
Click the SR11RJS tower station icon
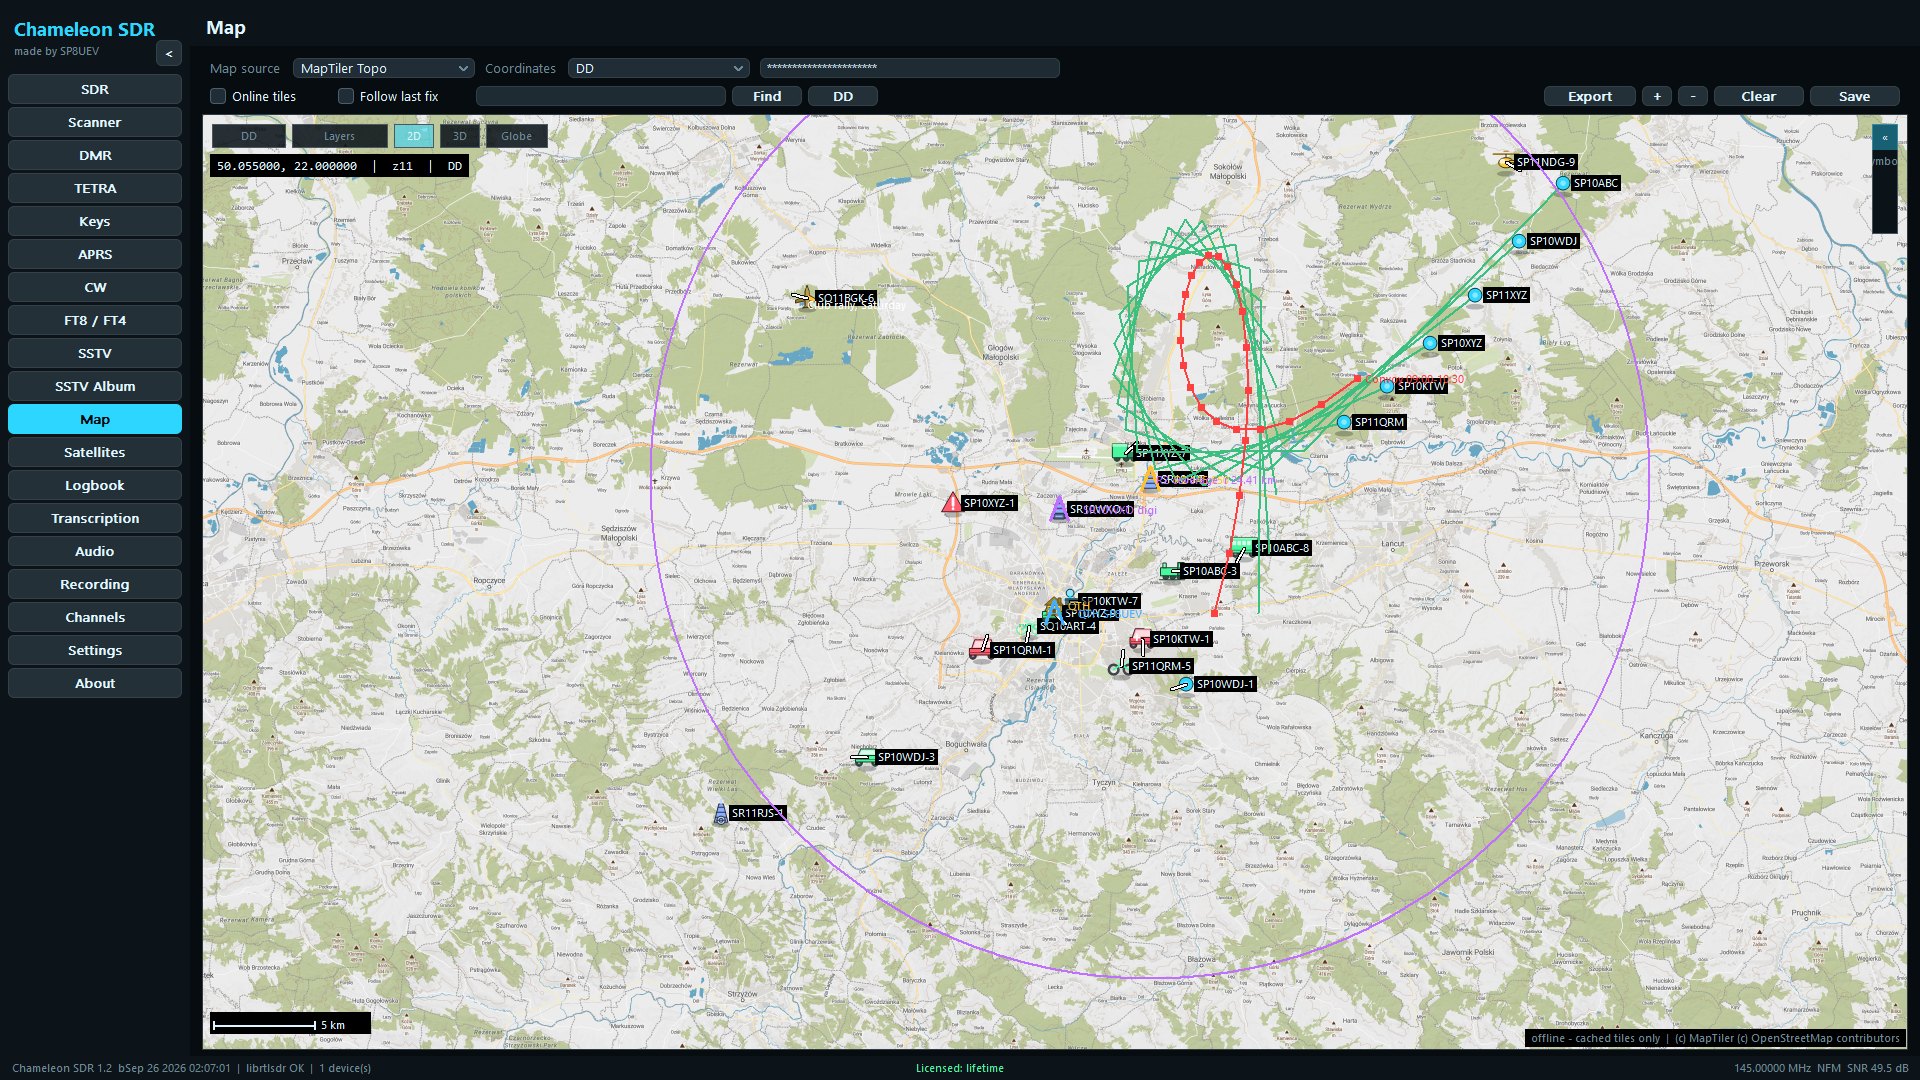click(721, 813)
